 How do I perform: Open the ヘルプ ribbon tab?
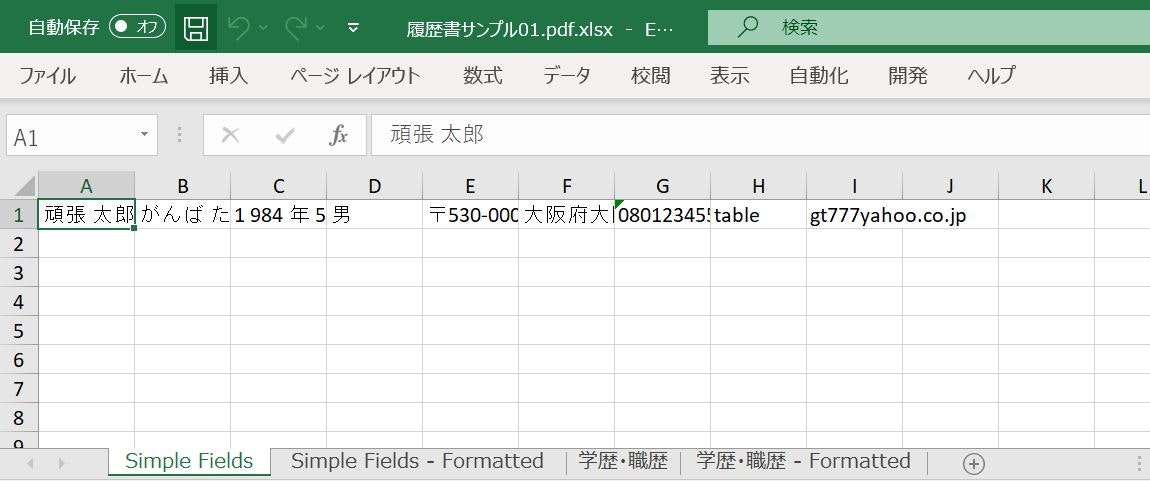[x=991, y=76]
